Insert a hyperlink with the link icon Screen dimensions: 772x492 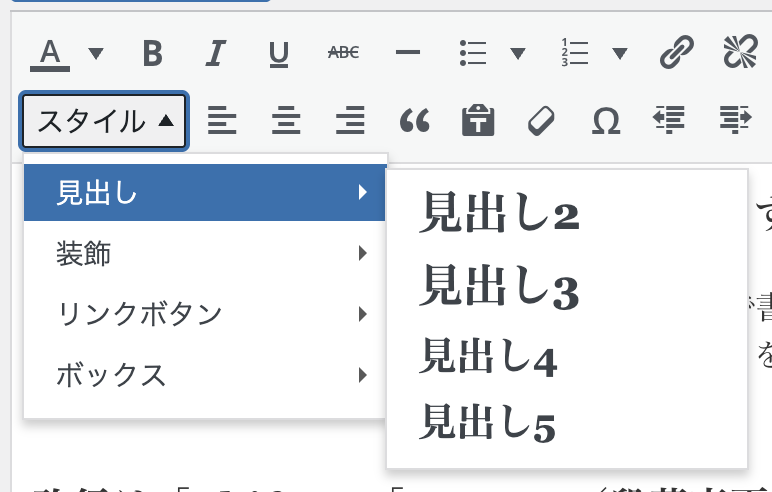[677, 53]
